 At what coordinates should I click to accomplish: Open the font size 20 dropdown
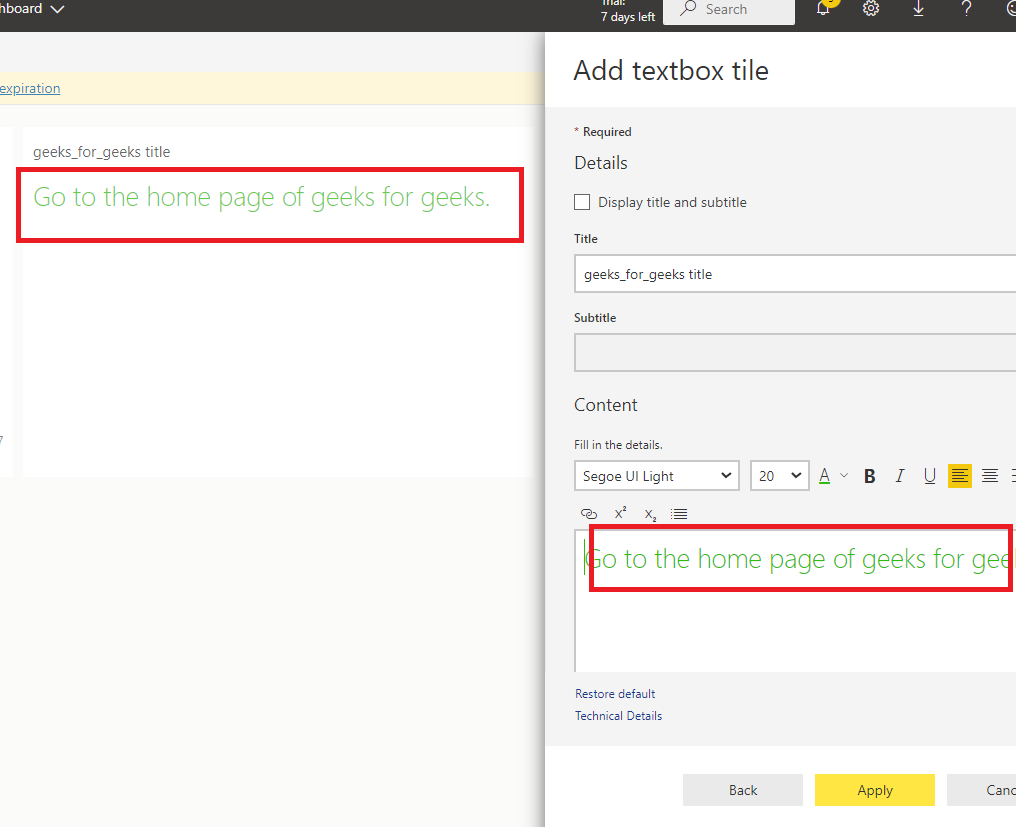point(779,476)
